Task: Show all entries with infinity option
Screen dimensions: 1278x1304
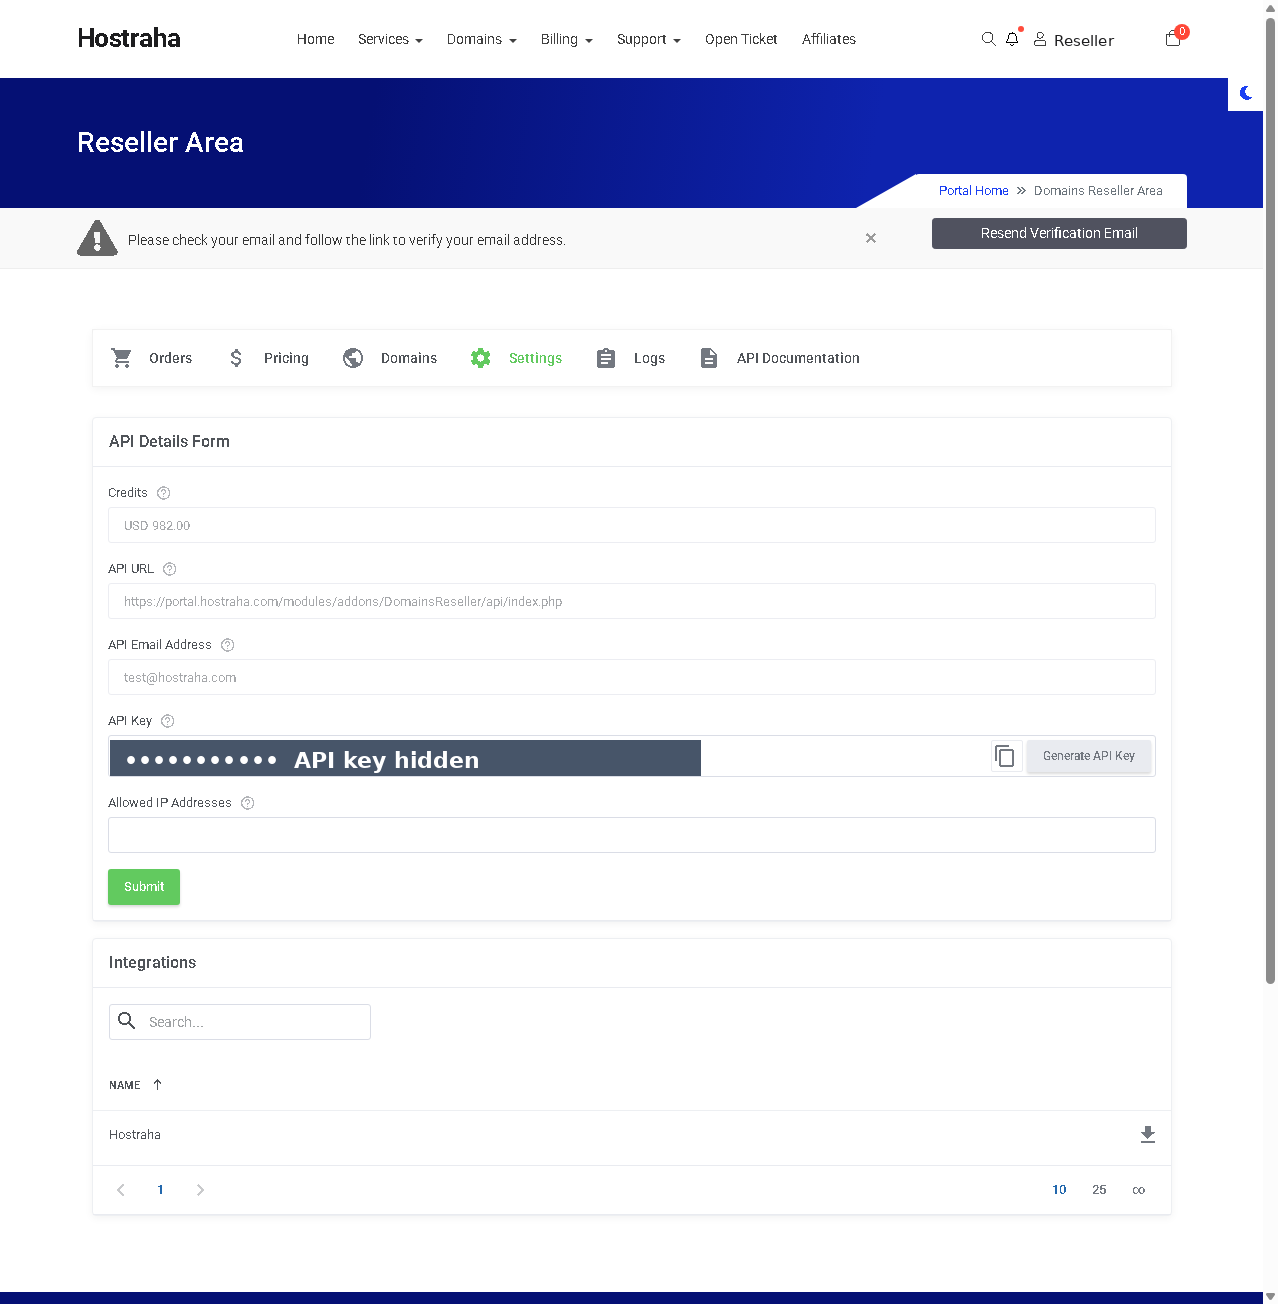Action: tap(1138, 1190)
